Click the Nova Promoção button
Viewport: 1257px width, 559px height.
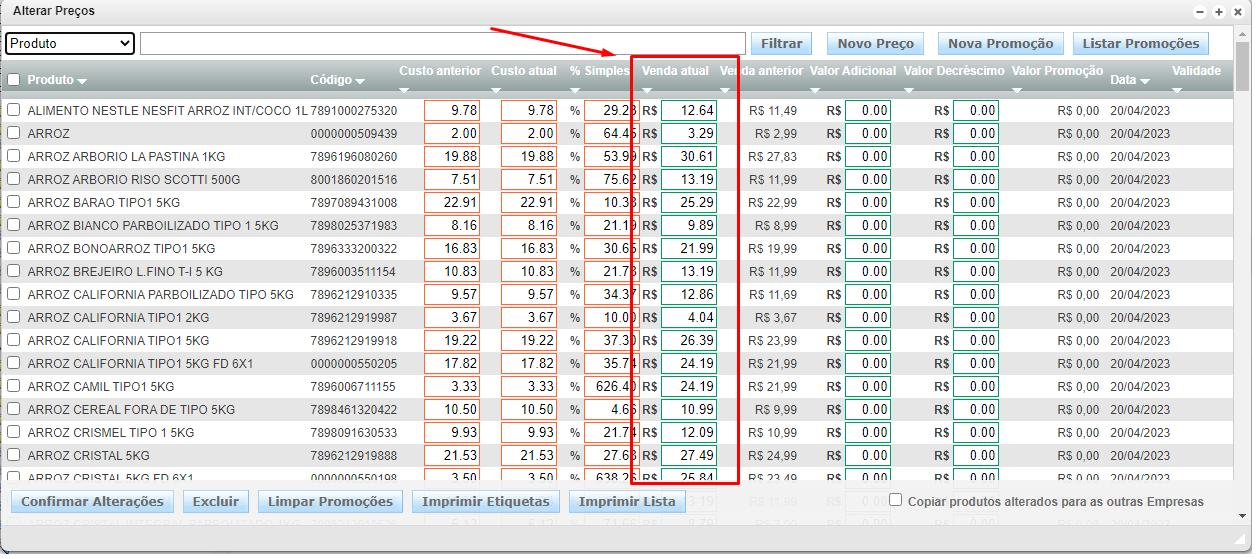click(x=1000, y=43)
